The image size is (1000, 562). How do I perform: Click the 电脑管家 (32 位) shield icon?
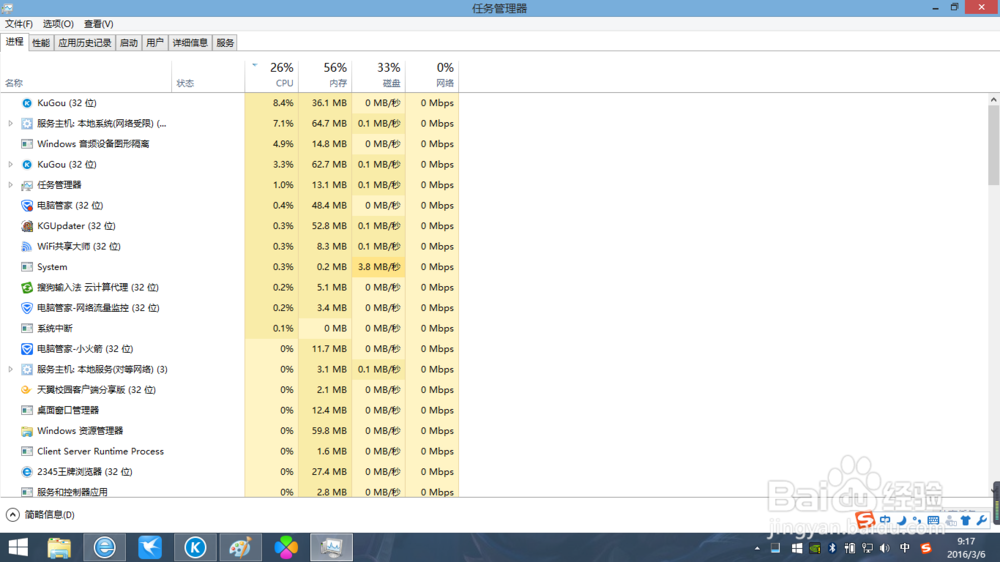click(27, 205)
